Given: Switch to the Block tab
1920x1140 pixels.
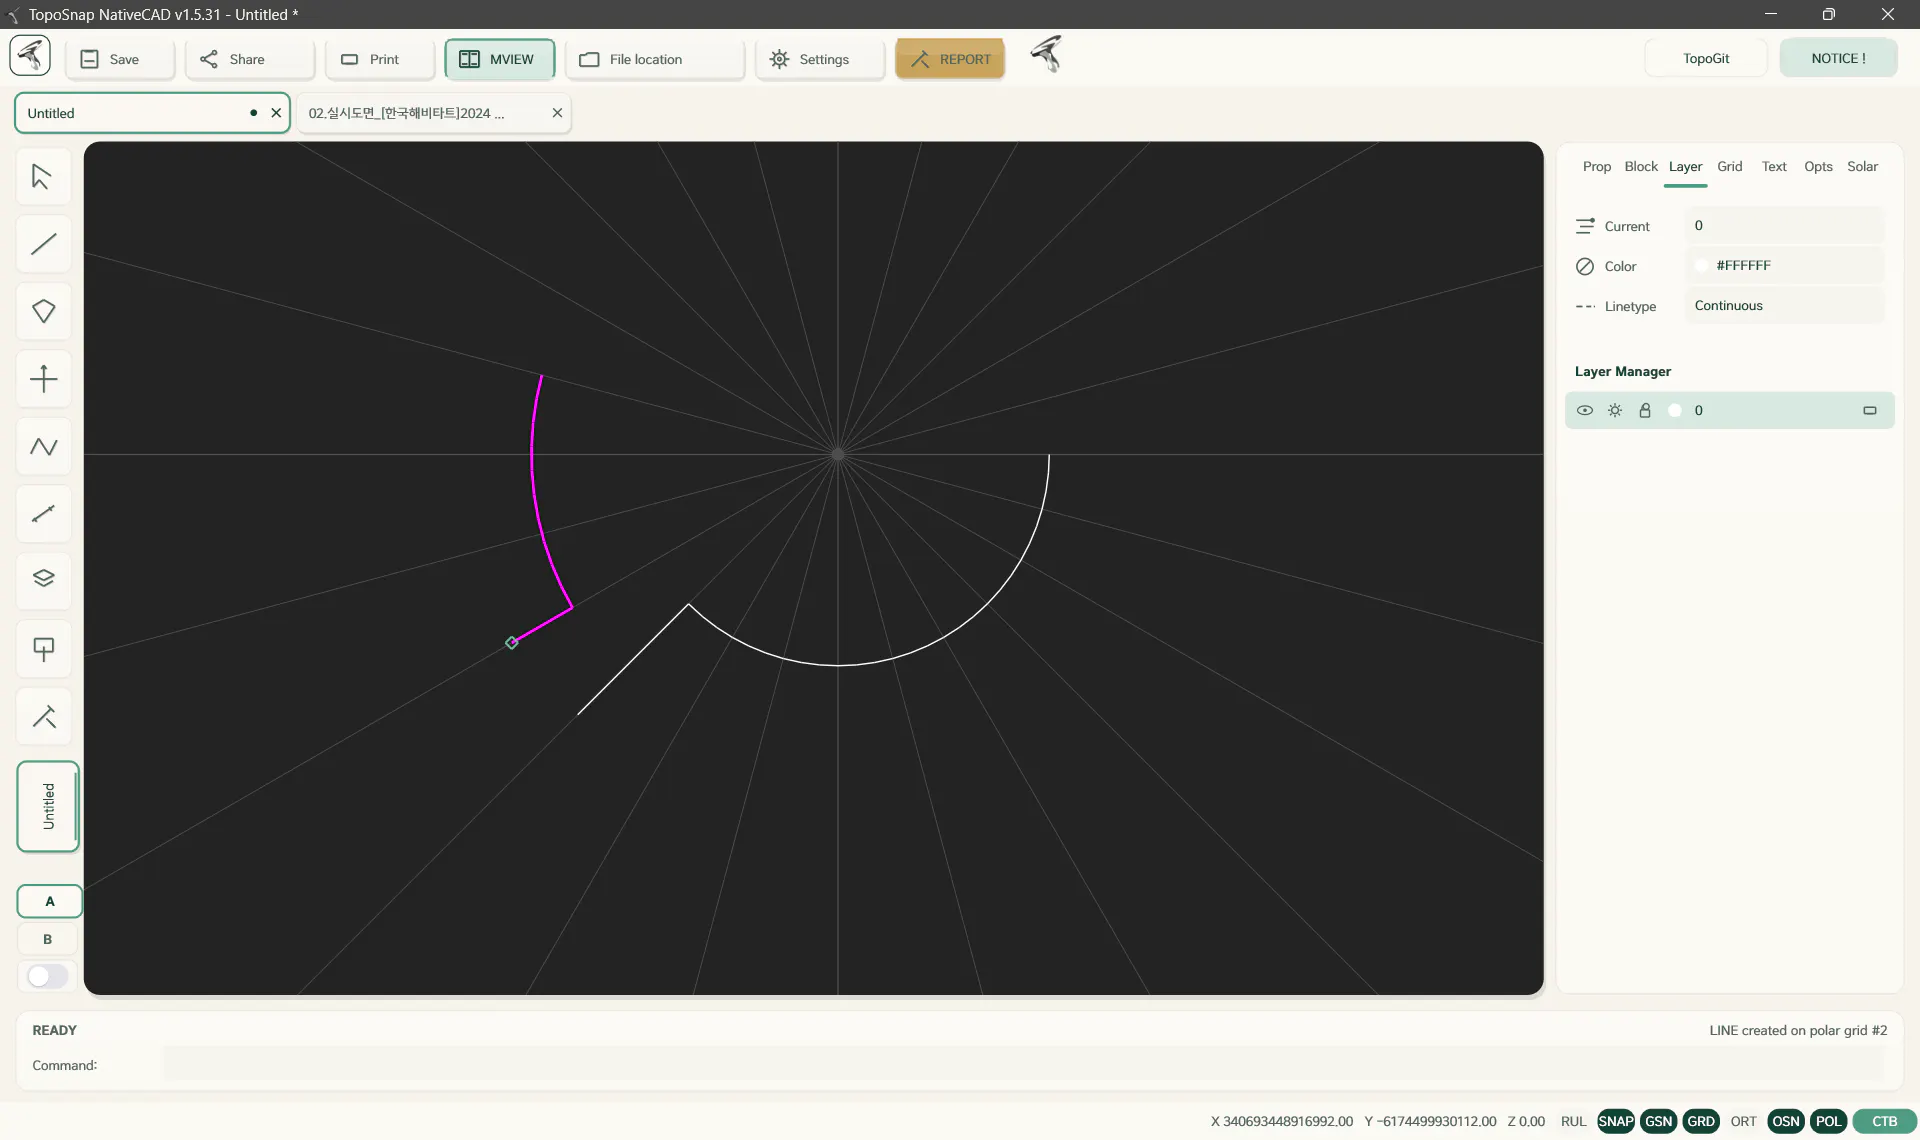Looking at the screenshot, I should (x=1641, y=167).
